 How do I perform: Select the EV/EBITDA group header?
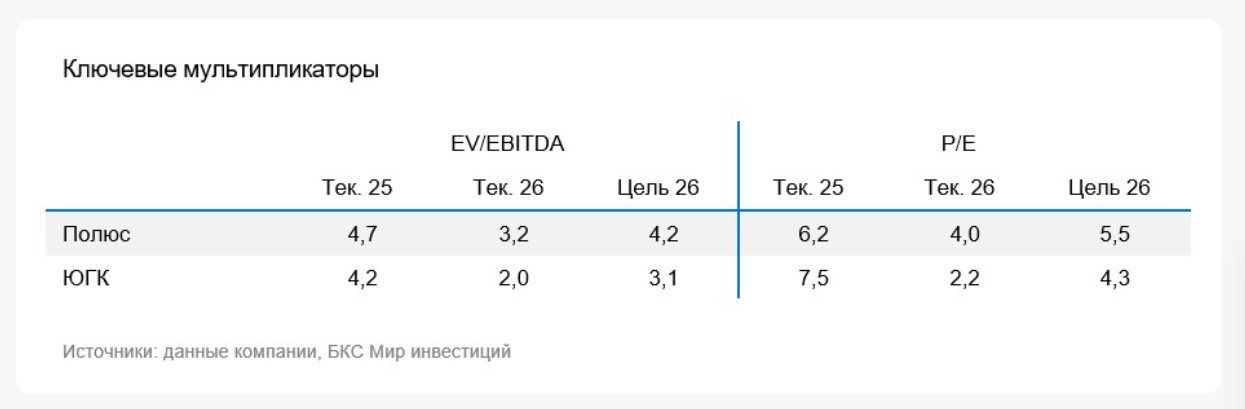[508, 143]
